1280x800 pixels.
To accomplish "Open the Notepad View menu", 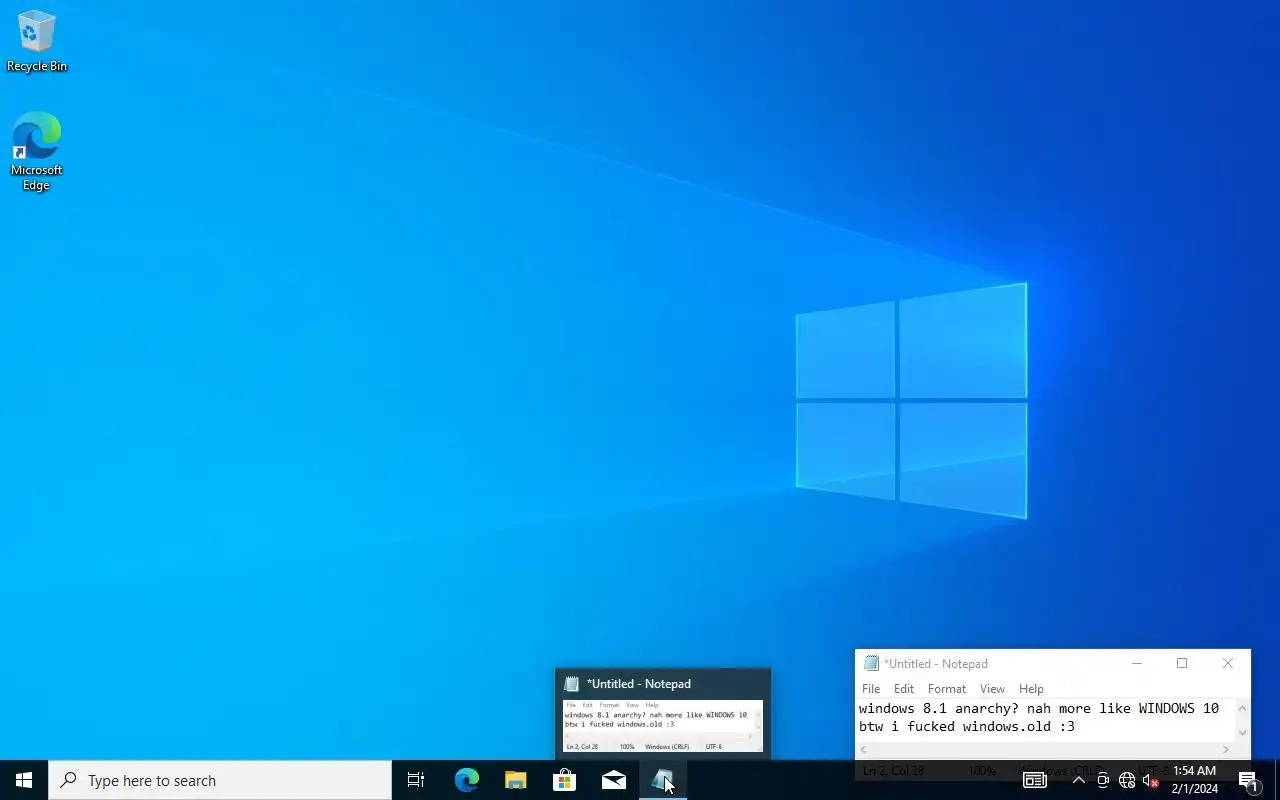I will point(992,689).
